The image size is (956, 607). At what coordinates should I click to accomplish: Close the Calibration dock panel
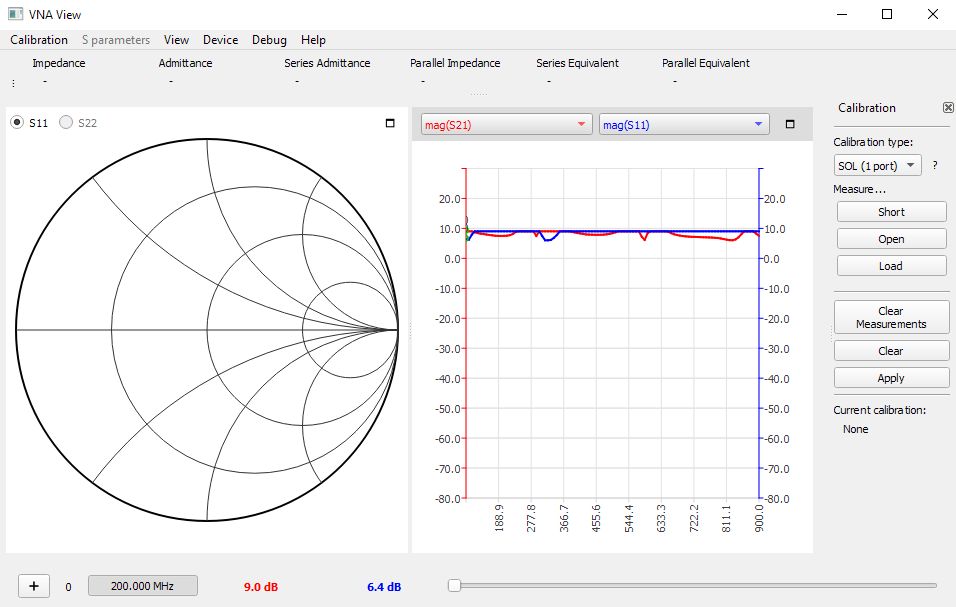[948, 108]
